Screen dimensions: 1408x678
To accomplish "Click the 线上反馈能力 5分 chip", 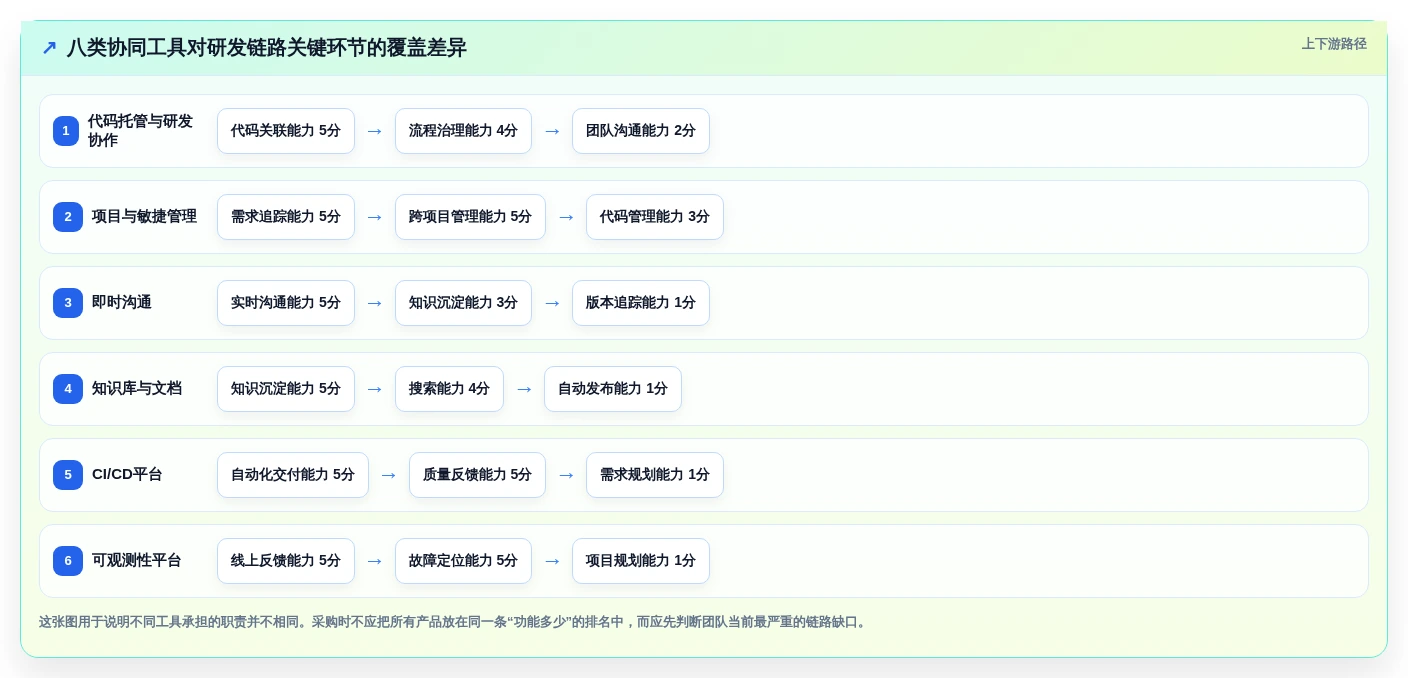I will (286, 561).
